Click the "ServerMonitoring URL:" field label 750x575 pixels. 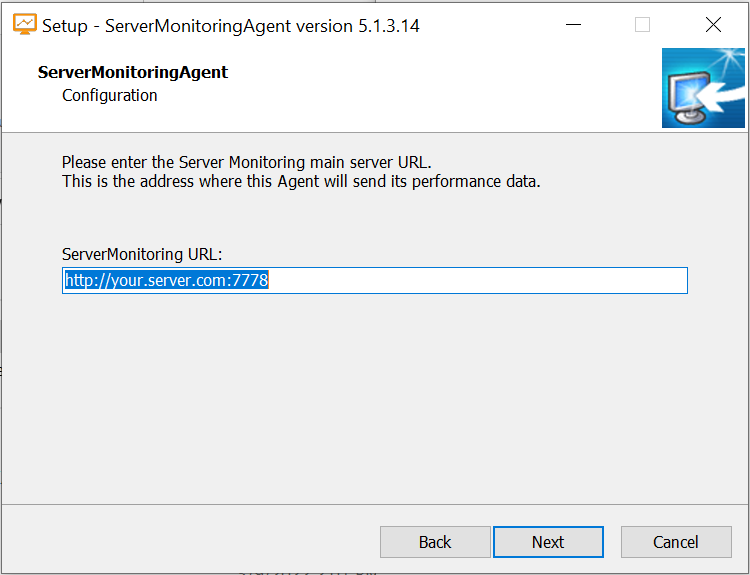pos(142,255)
